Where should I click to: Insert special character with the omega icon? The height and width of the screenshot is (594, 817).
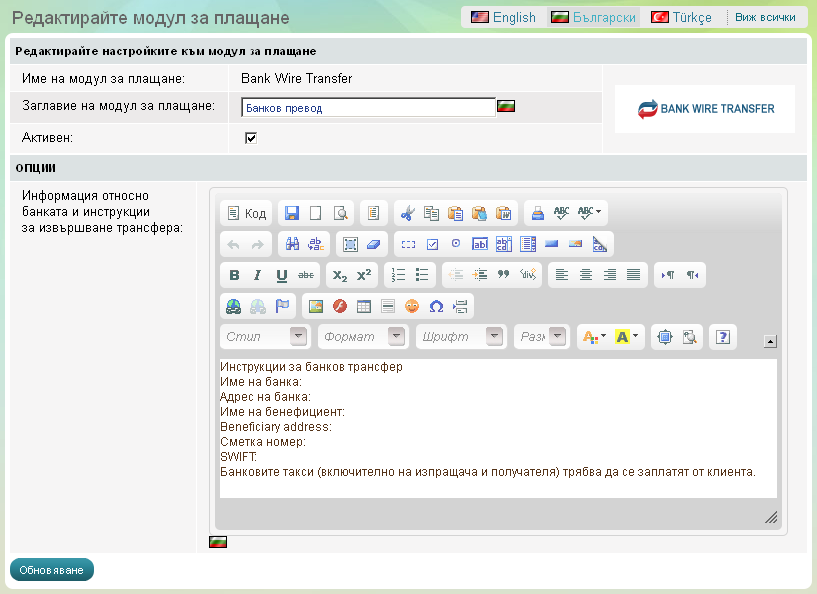click(x=436, y=306)
